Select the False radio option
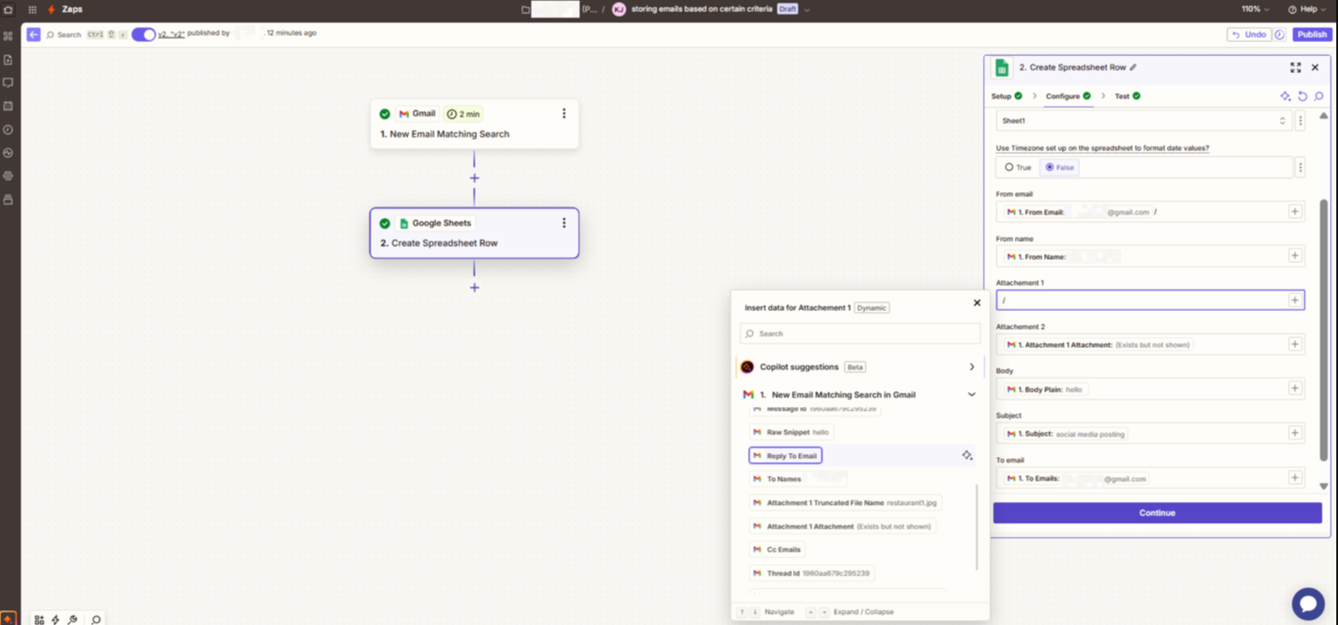 (x=1059, y=167)
